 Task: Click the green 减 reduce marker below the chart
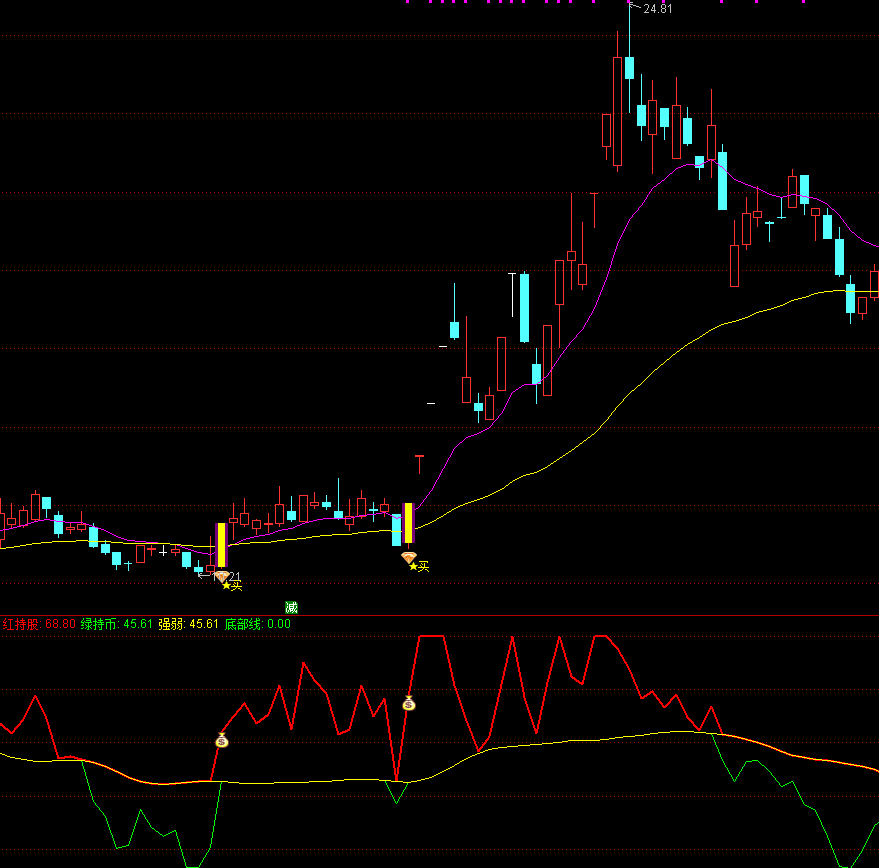[289, 606]
